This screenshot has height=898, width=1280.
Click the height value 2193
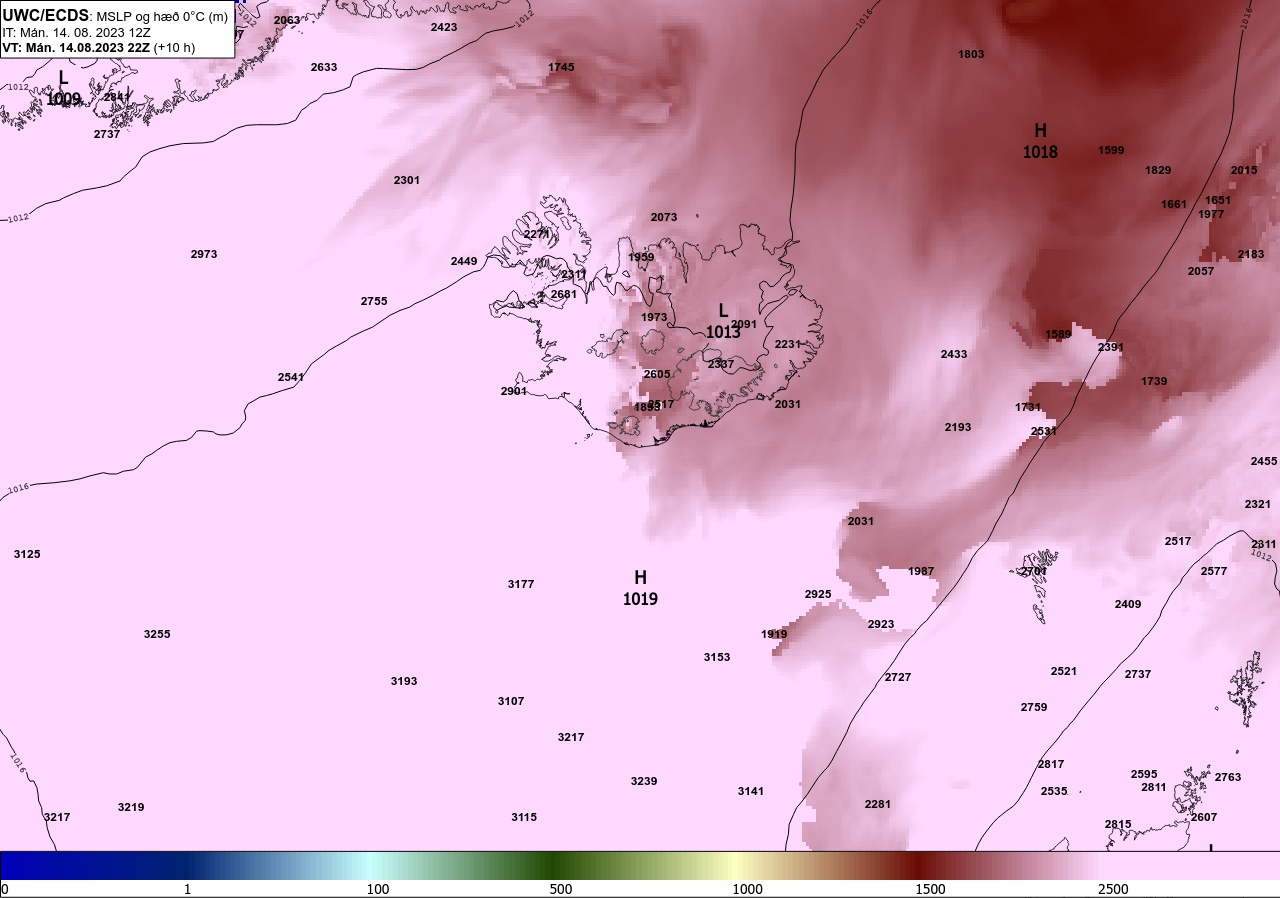(958, 427)
